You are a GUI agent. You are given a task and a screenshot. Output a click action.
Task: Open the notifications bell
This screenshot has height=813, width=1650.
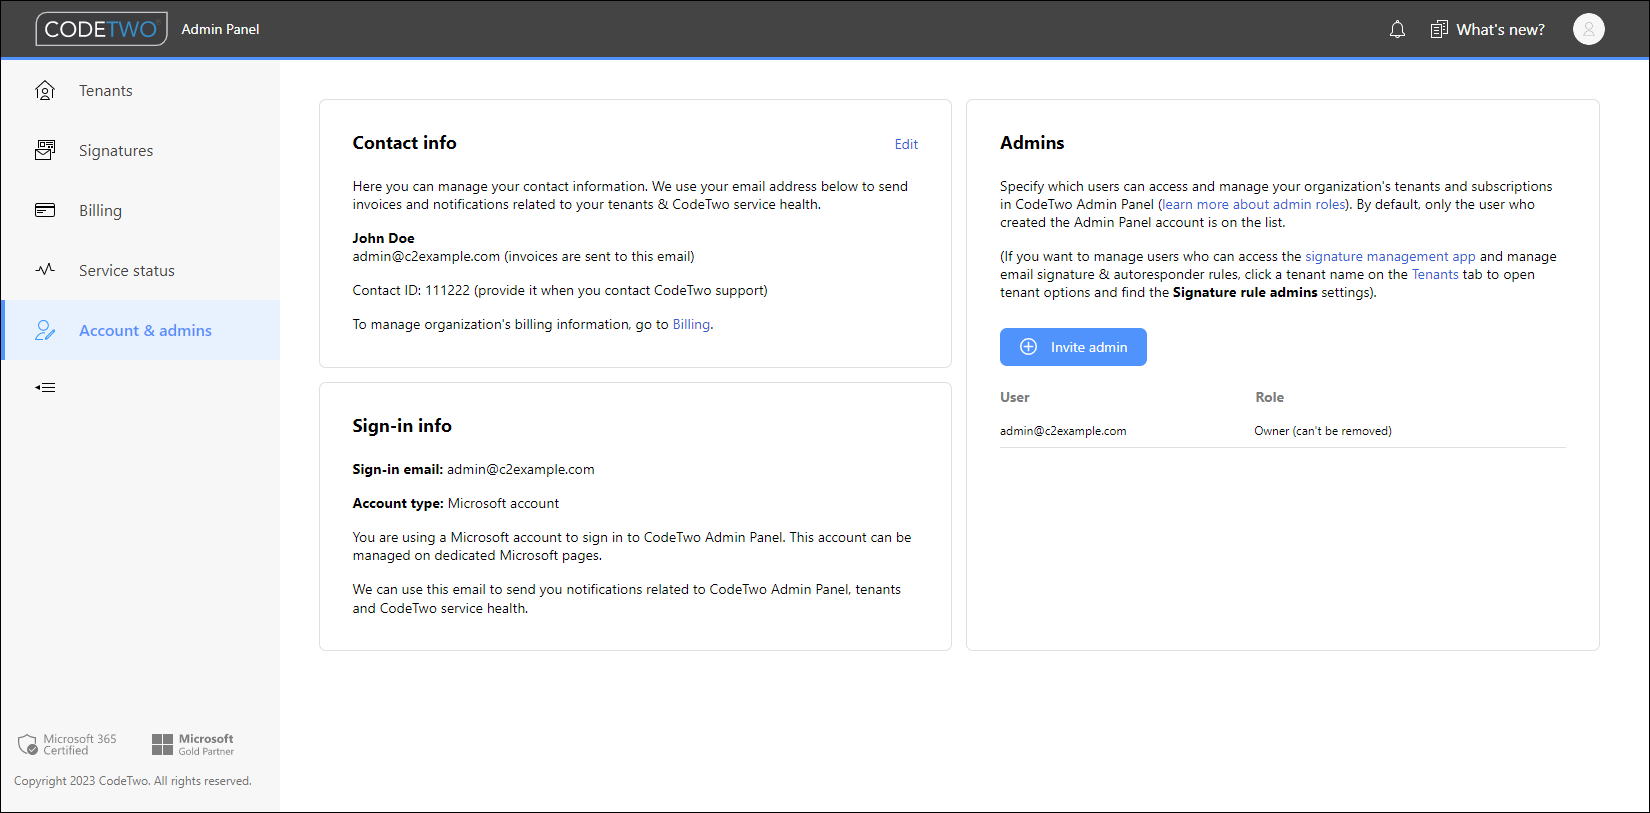(x=1397, y=29)
